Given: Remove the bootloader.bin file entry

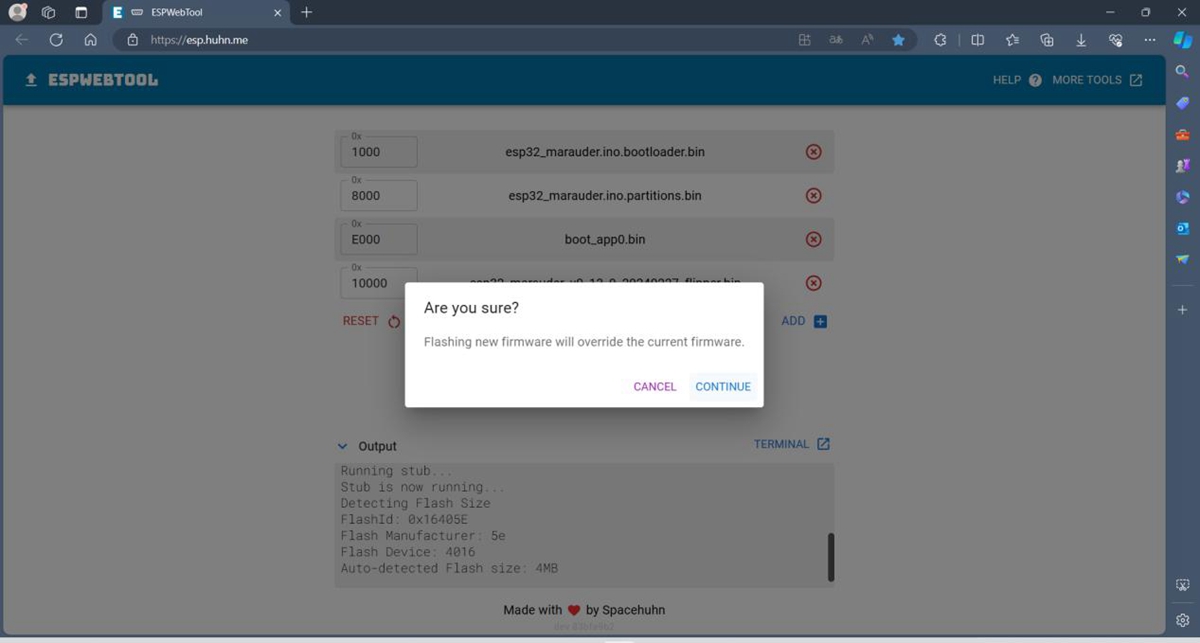Looking at the screenshot, I should [x=813, y=152].
